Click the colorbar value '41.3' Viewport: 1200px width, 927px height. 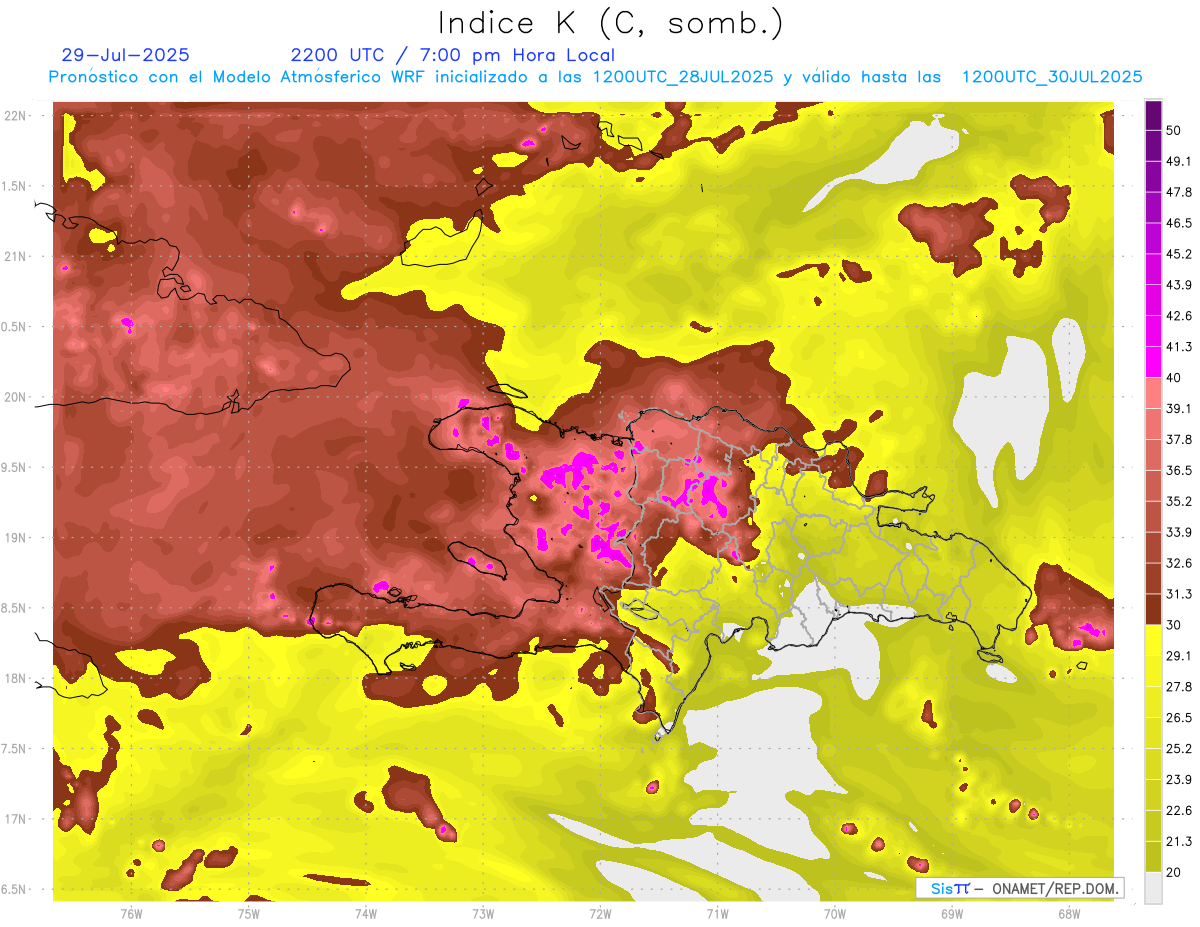click(x=1179, y=347)
